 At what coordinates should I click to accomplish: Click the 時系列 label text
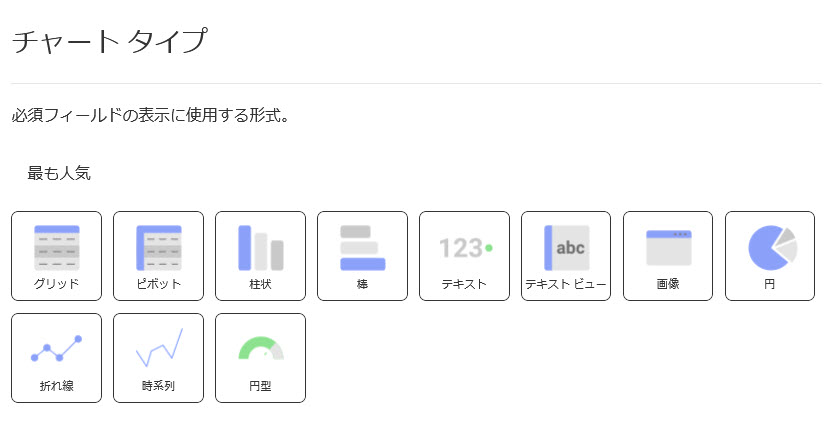(x=158, y=386)
